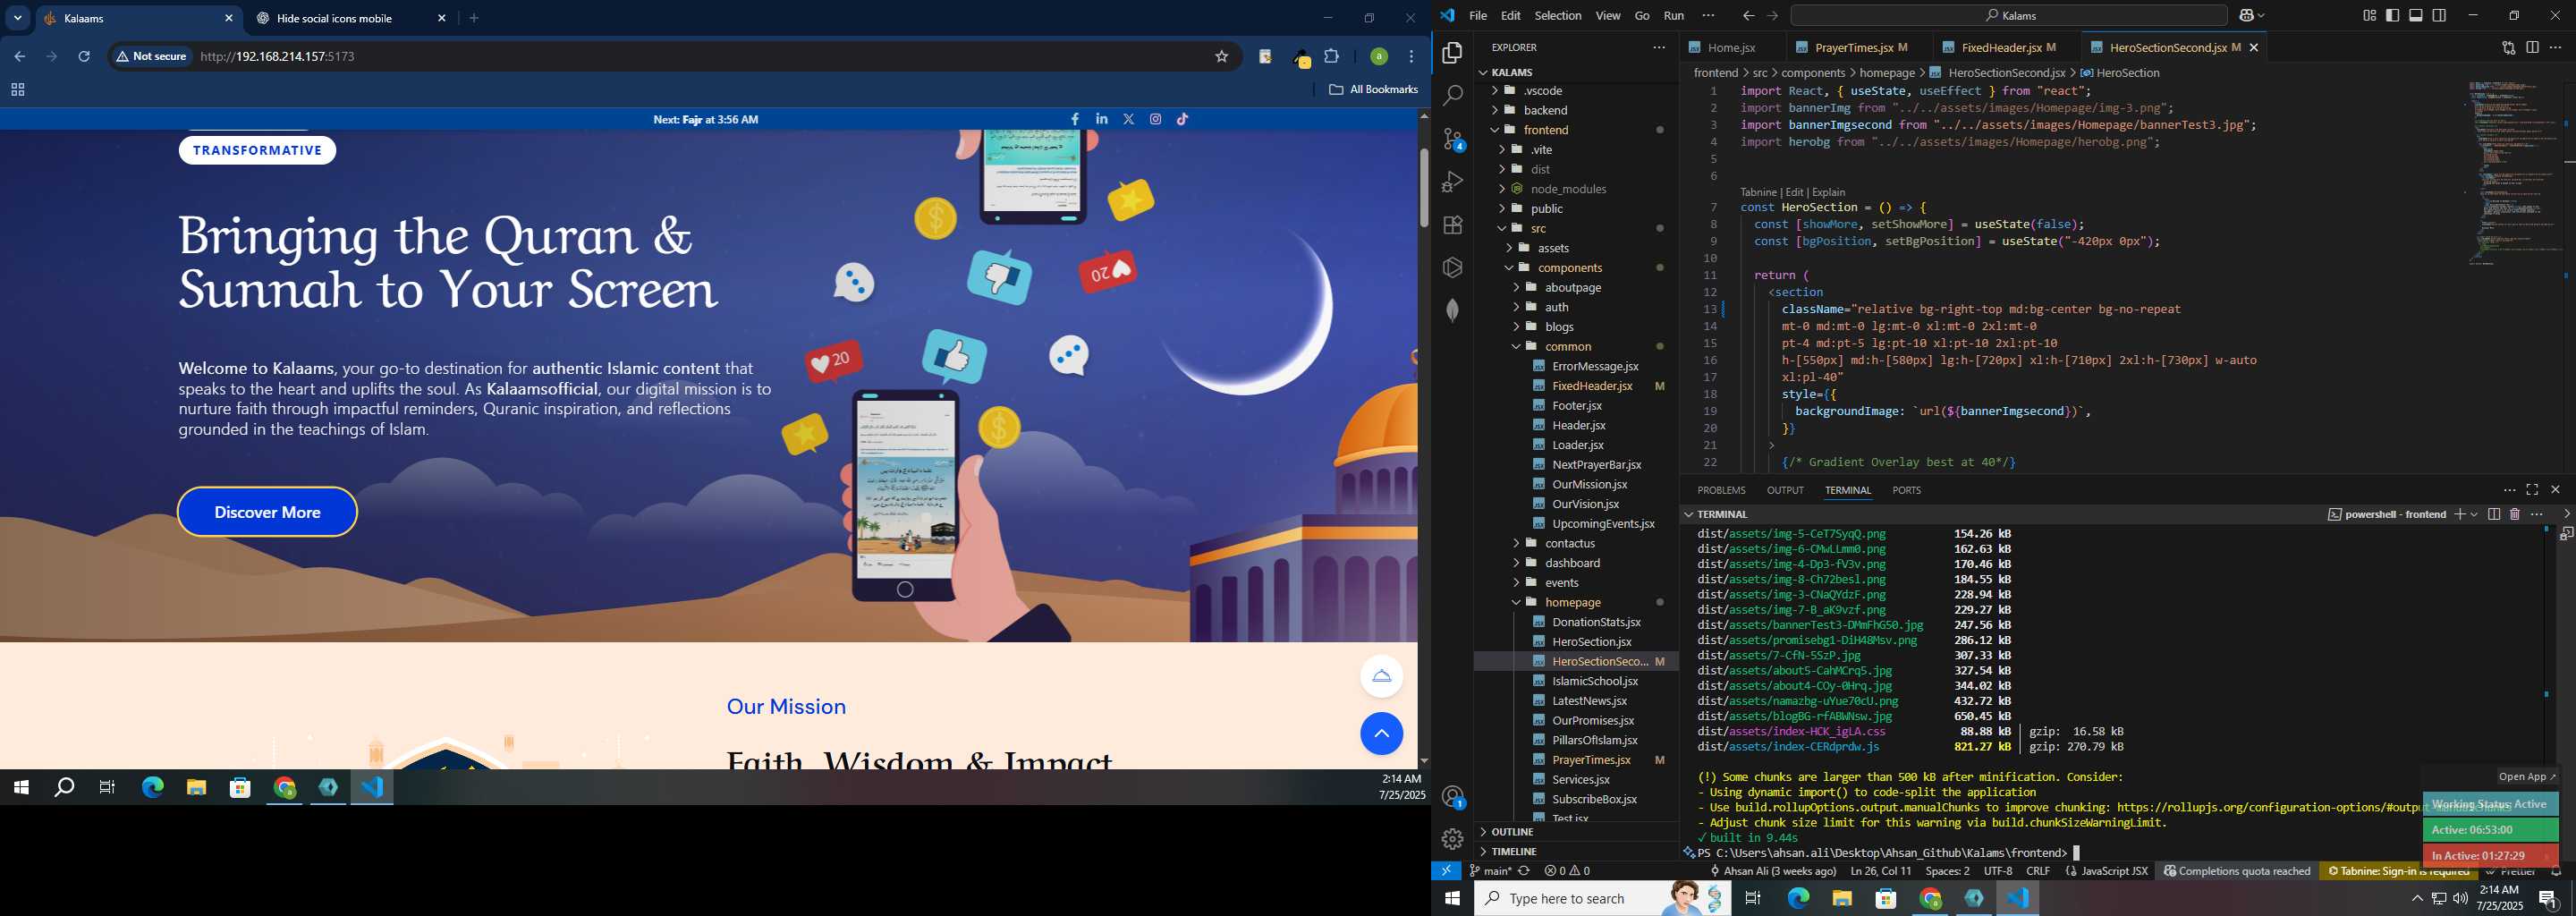The image size is (2576, 916).
Task: Open Footer.jsx in the Explorer
Action: pyautogui.click(x=1577, y=405)
